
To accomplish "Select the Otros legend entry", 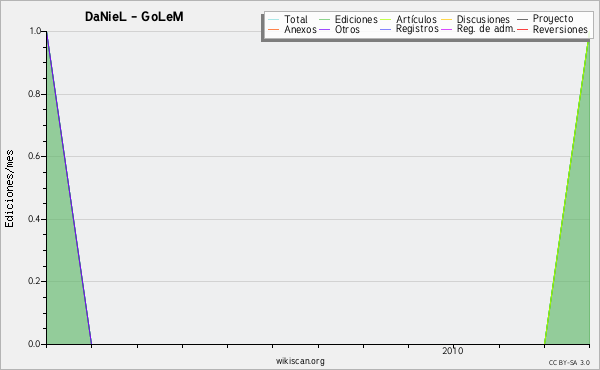I will click(347, 29).
